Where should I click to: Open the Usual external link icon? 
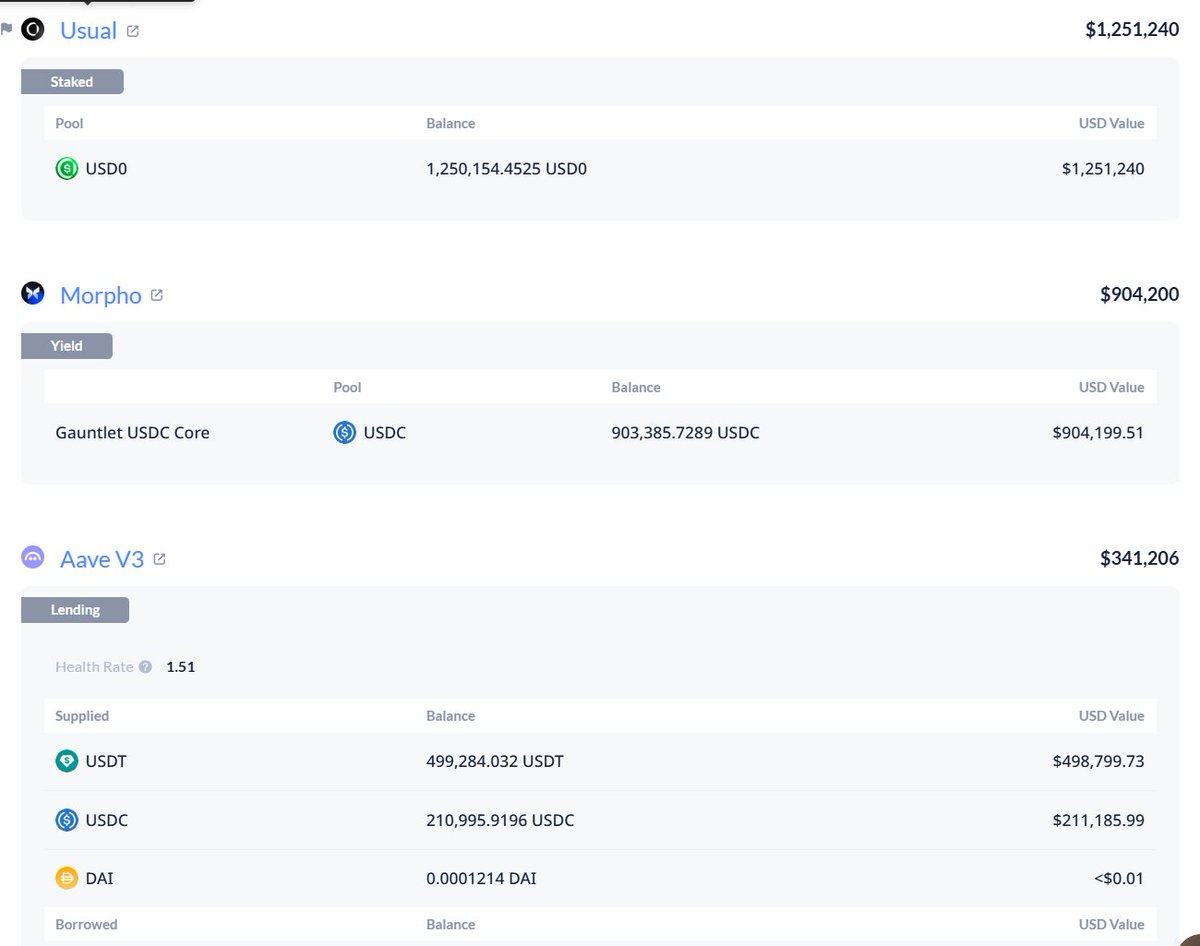[x=132, y=31]
